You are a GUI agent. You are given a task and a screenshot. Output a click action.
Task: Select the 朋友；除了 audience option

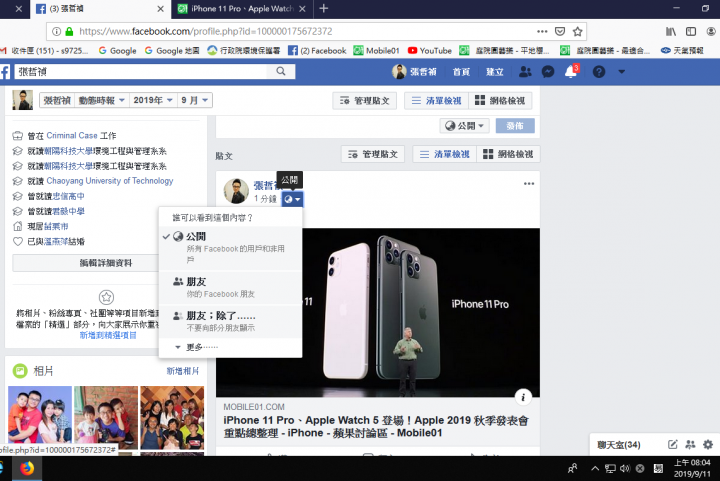pyautogui.click(x=230, y=321)
